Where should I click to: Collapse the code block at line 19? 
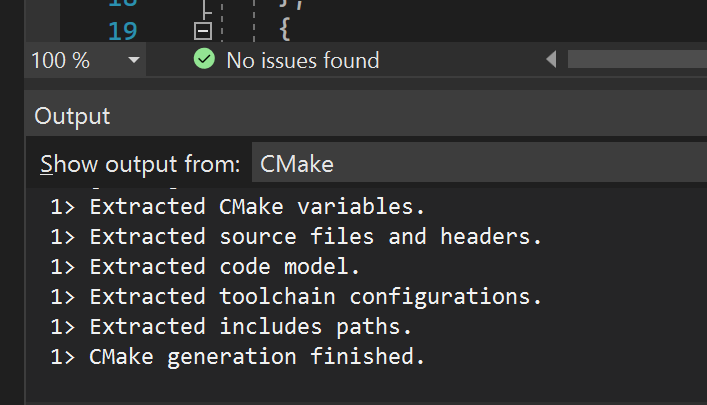point(203,31)
